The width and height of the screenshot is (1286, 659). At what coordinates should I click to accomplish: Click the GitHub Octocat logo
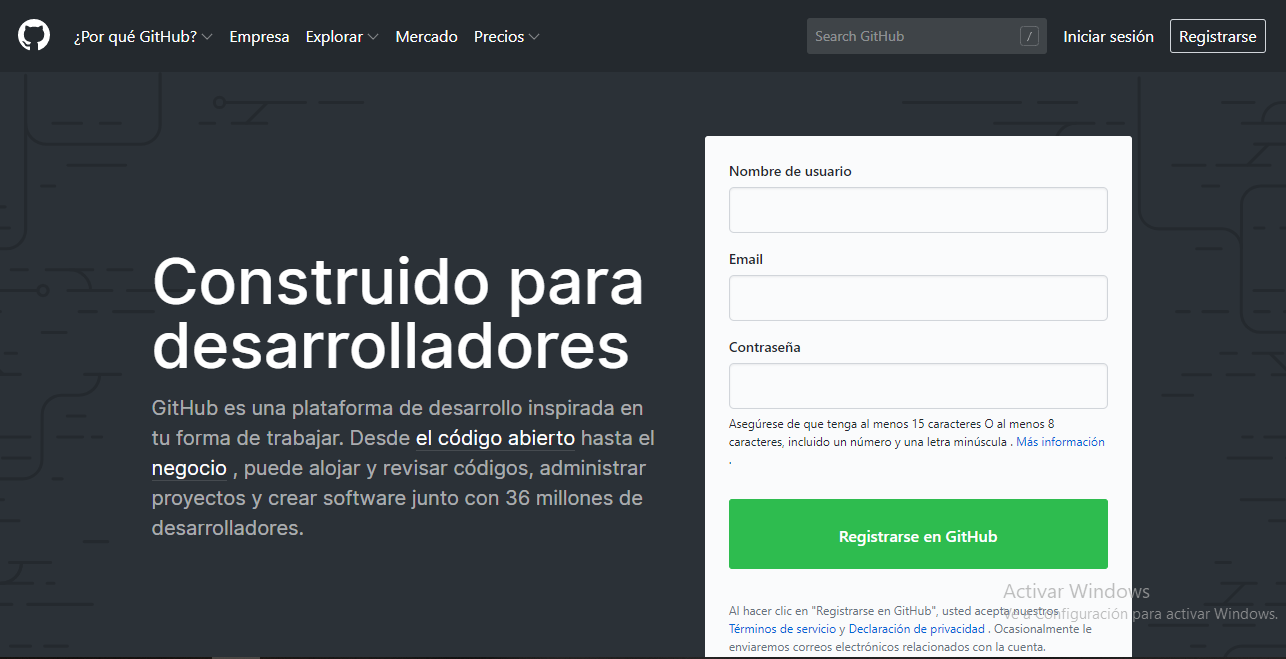tap(34, 35)
